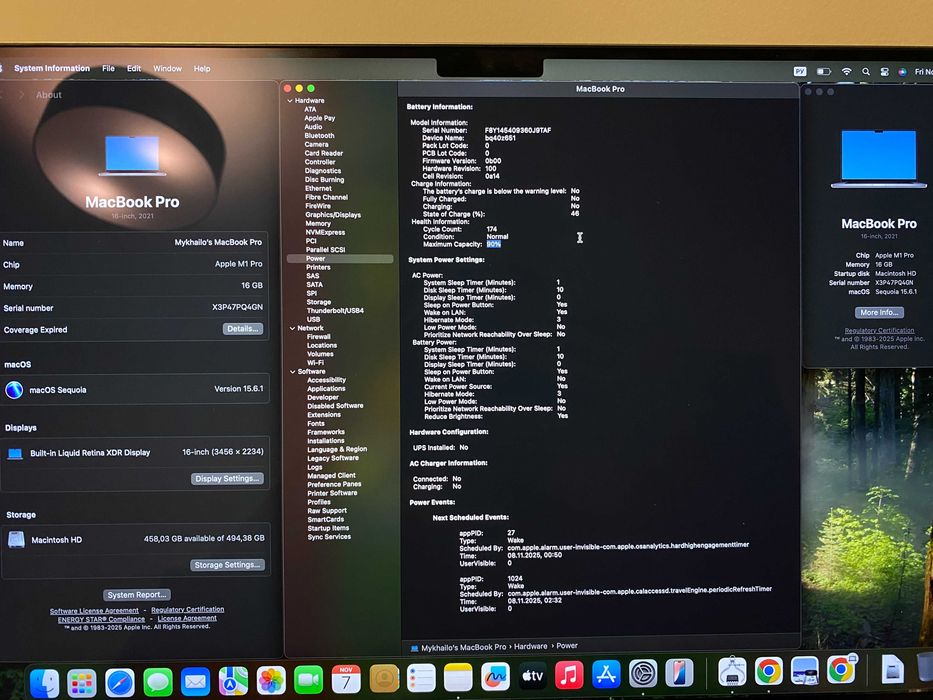933x700 pixels.
Task: Launch Safari from the Dock
Action: coord(120,683)
